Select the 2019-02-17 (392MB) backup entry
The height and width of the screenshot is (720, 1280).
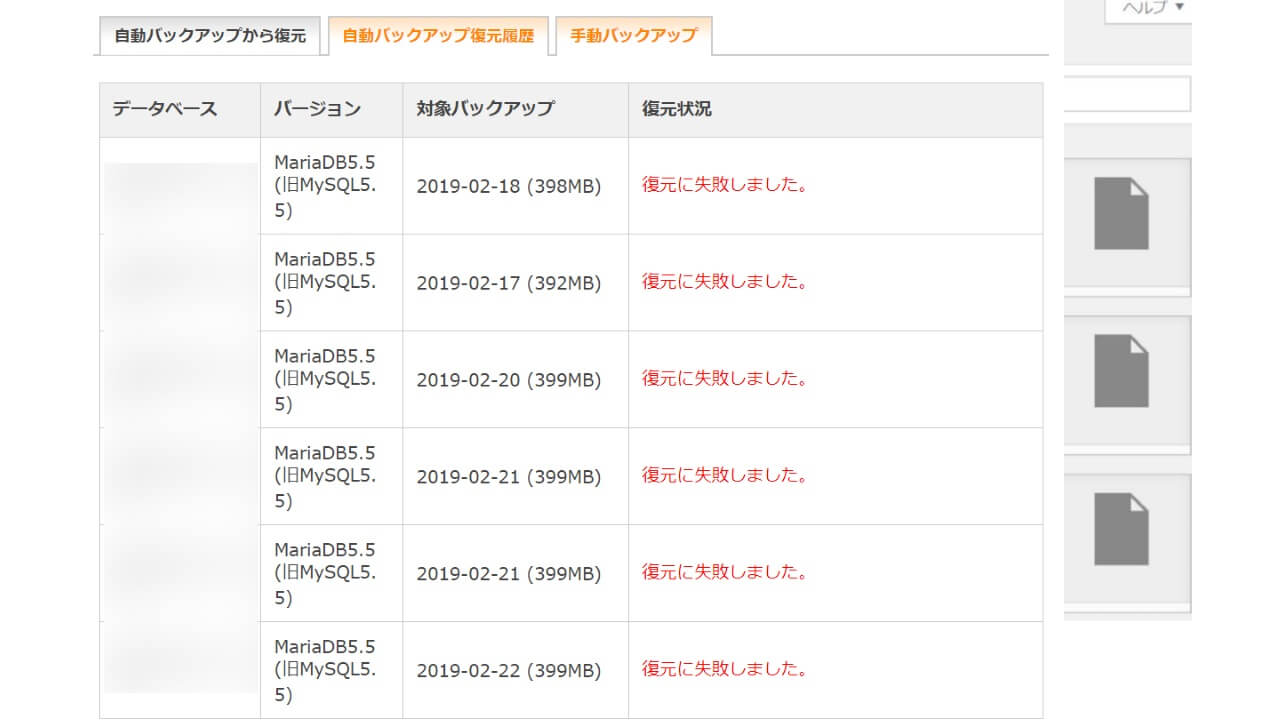click(508, 283)
